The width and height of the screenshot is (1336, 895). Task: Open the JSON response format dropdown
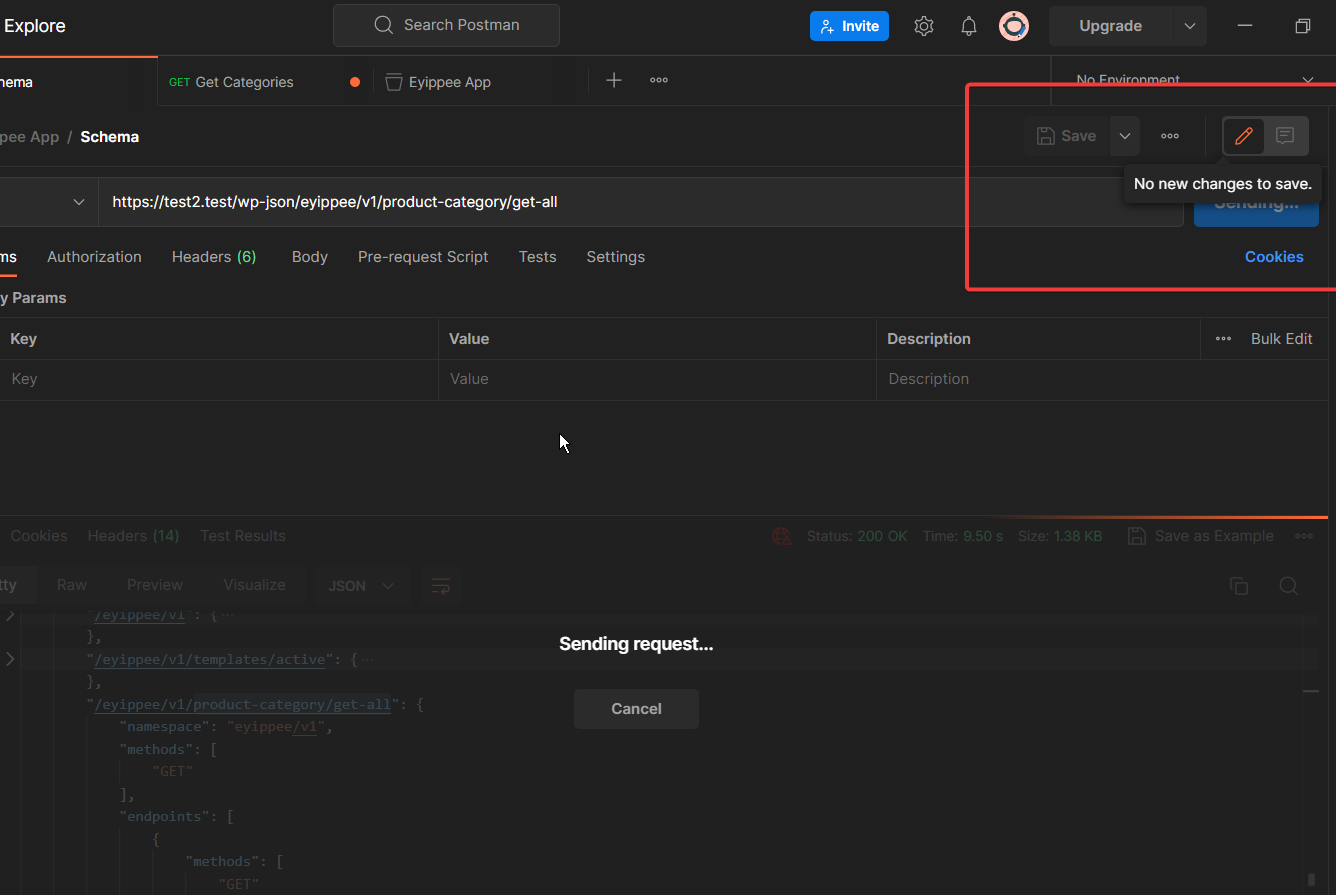click(361, 585)
